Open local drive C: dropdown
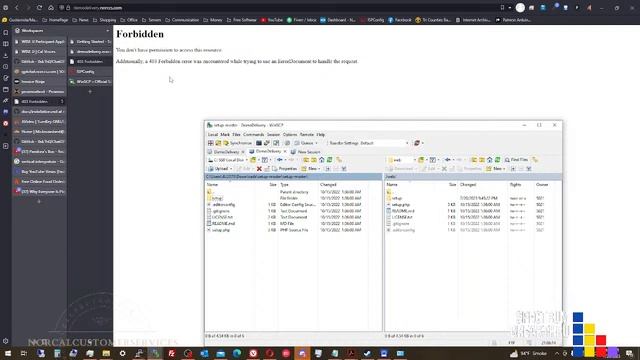 (x=227, y=160)
